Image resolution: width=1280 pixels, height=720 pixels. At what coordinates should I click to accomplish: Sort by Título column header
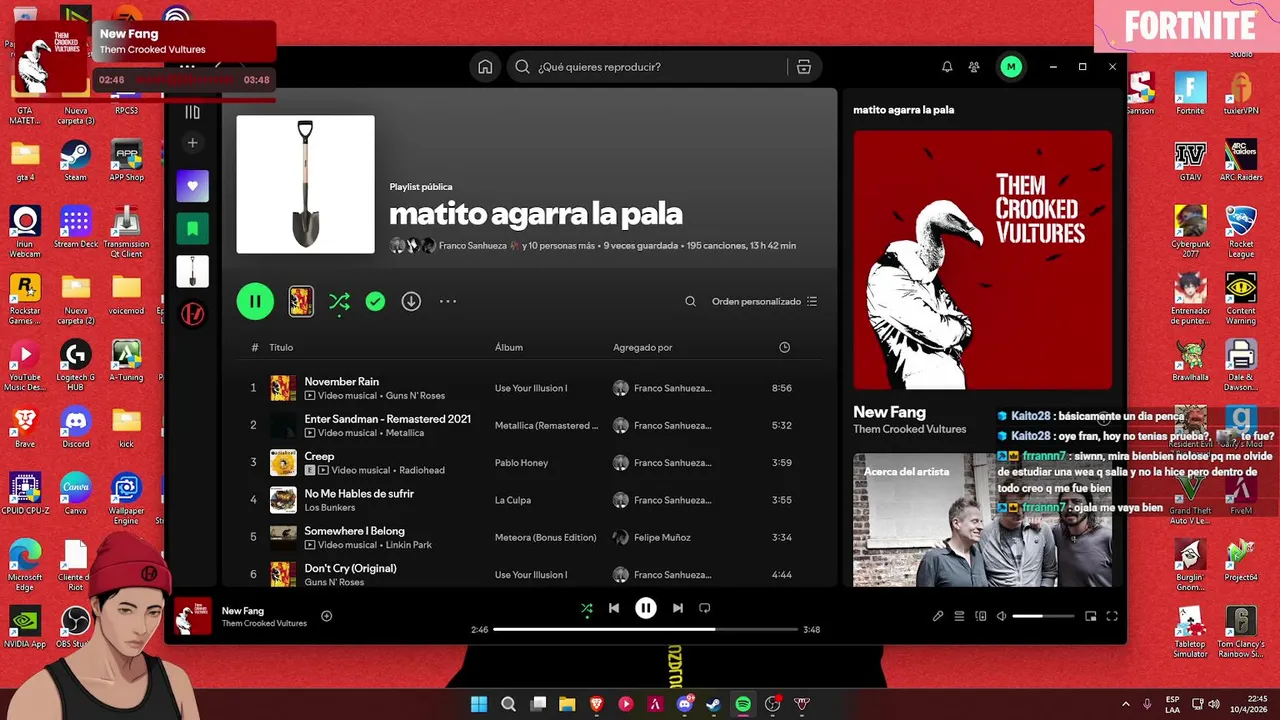(x=281, y=347)
